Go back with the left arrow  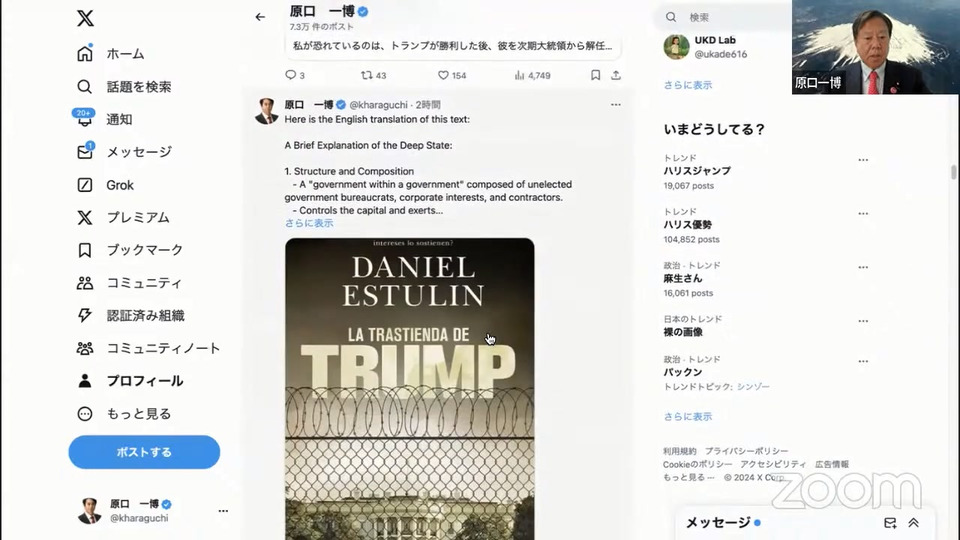click(260, 17)
